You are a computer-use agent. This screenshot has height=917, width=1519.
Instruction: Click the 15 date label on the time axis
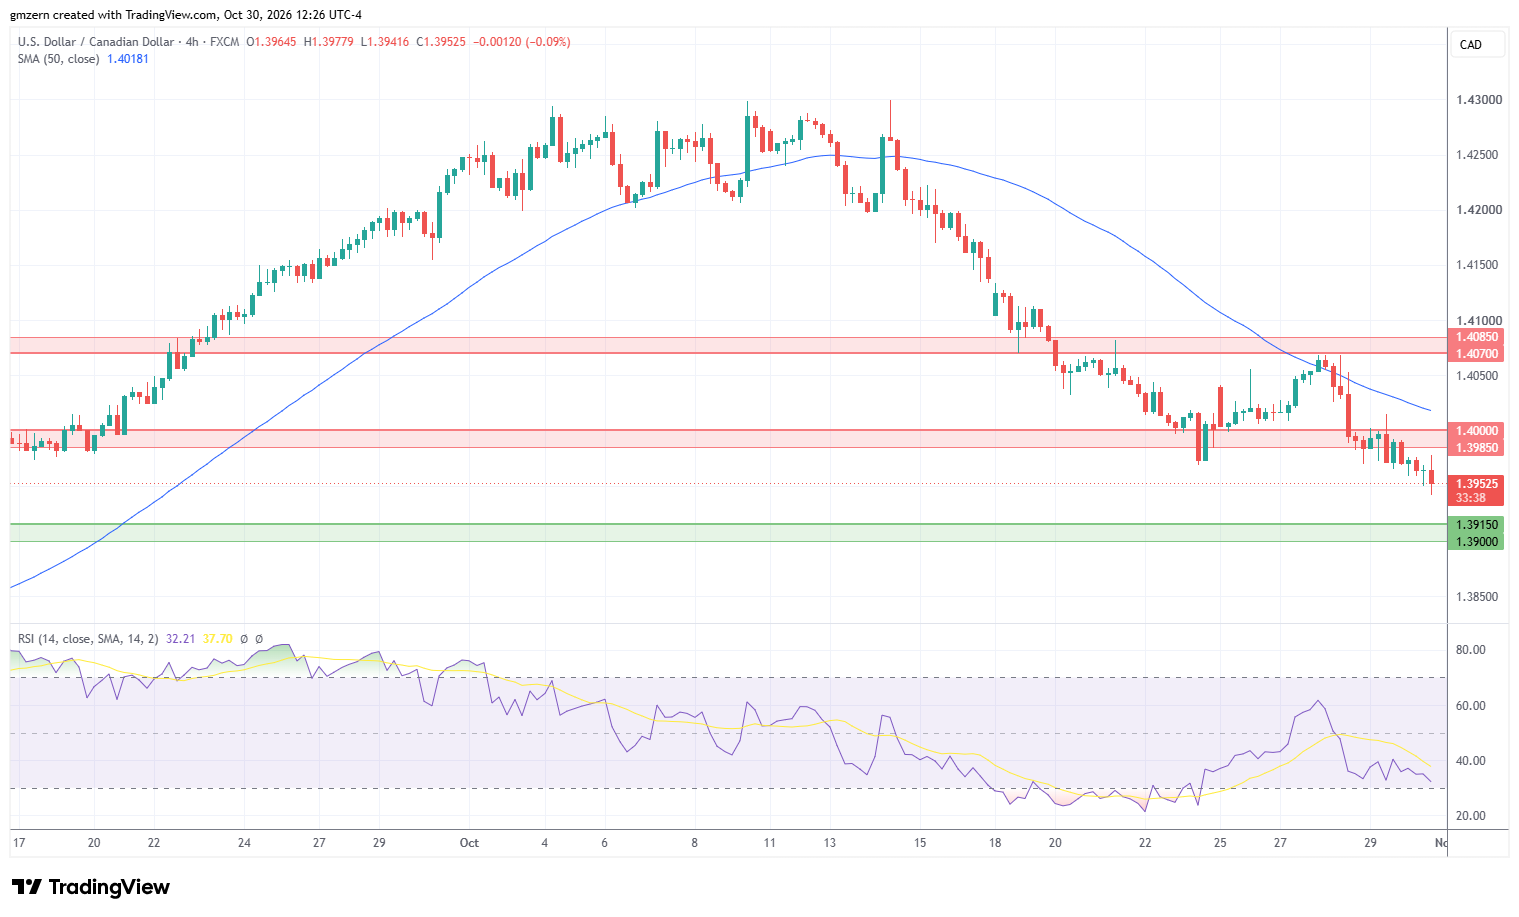[920, 843]
